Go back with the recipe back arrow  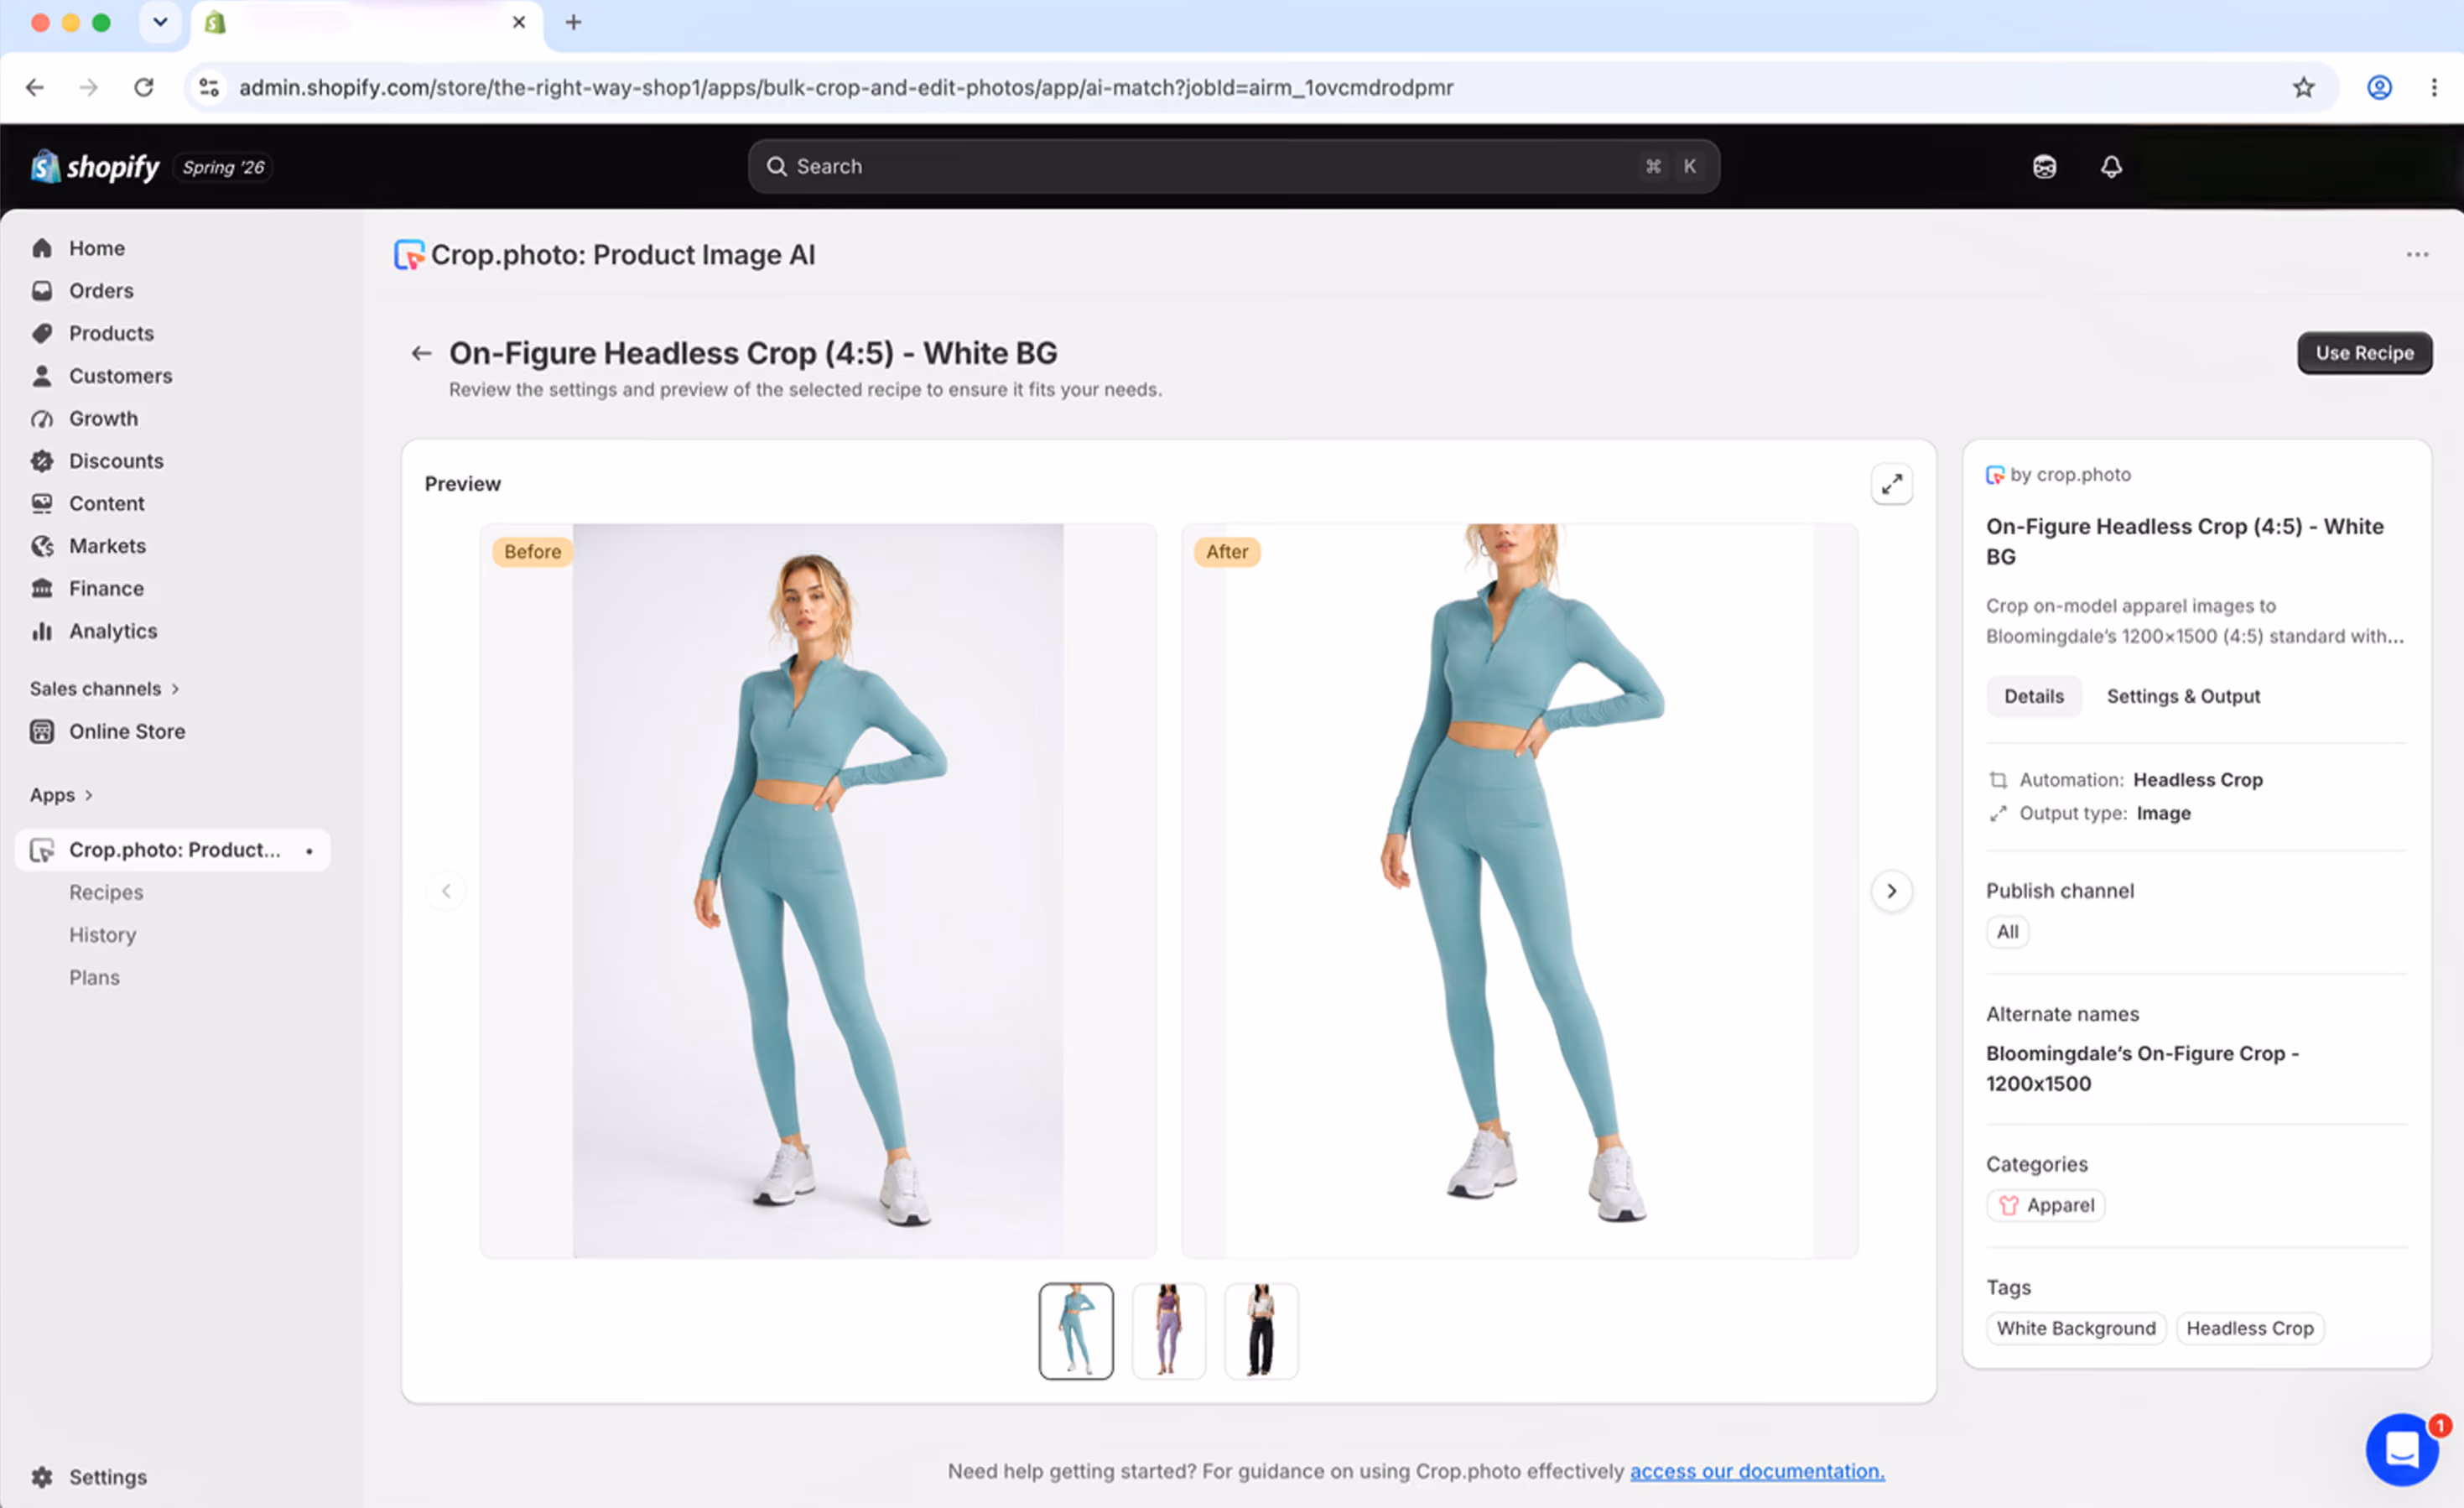421,353
